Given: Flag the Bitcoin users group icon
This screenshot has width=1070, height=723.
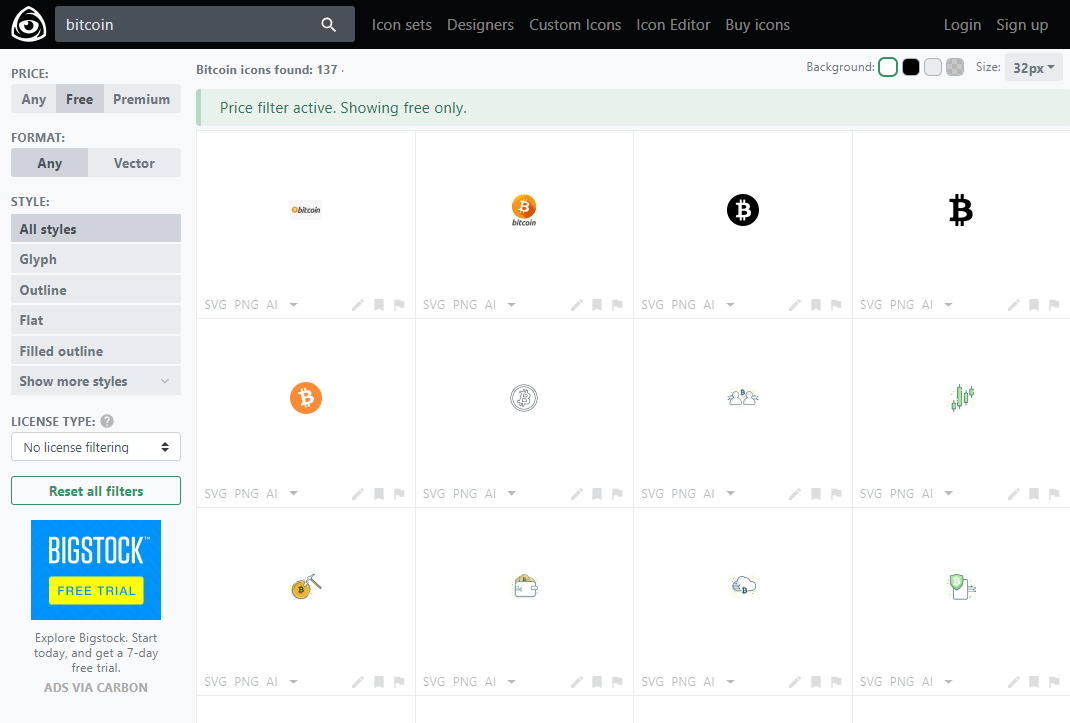Looking at the screenshot, I should [x=836, y=494].
